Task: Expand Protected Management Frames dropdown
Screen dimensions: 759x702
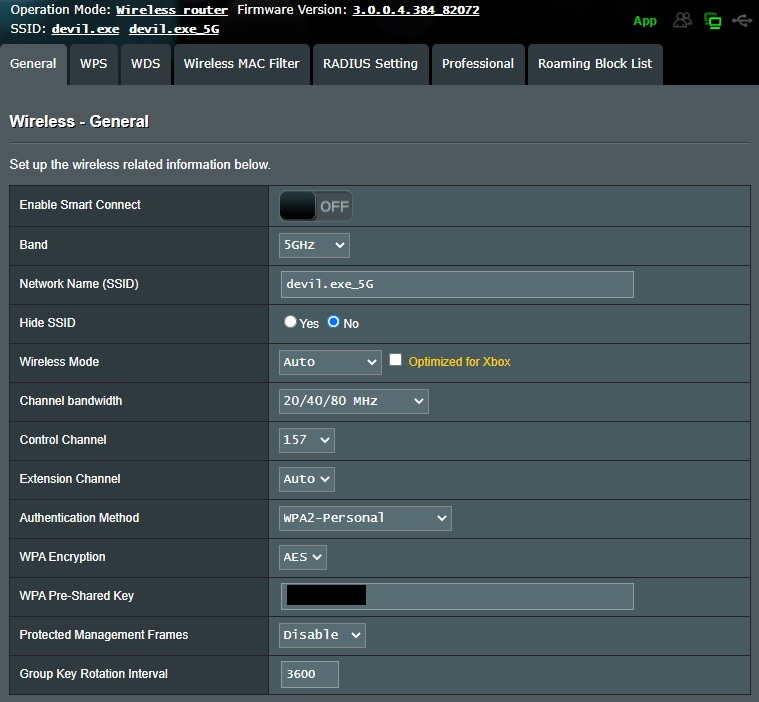Action: pyautogui.click(x=322, y=635)
